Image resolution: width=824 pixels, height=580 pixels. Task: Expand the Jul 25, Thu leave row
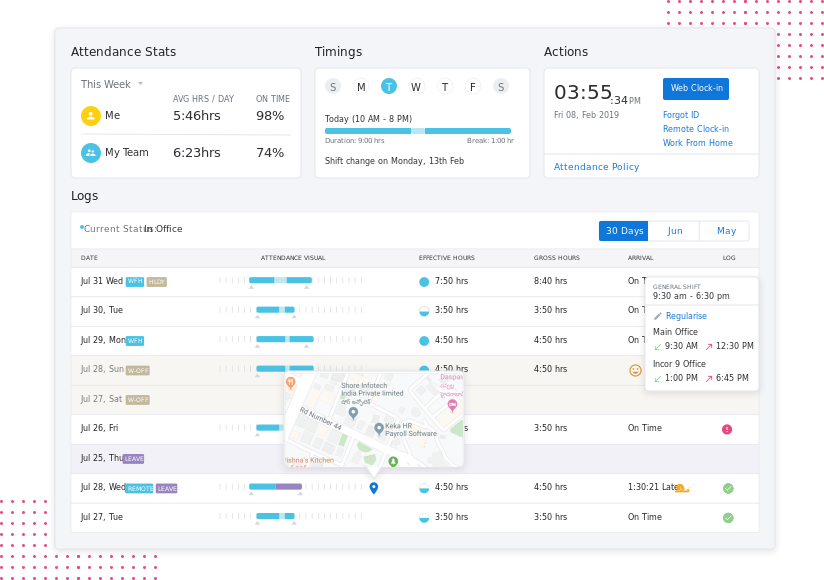pos(415,459)
